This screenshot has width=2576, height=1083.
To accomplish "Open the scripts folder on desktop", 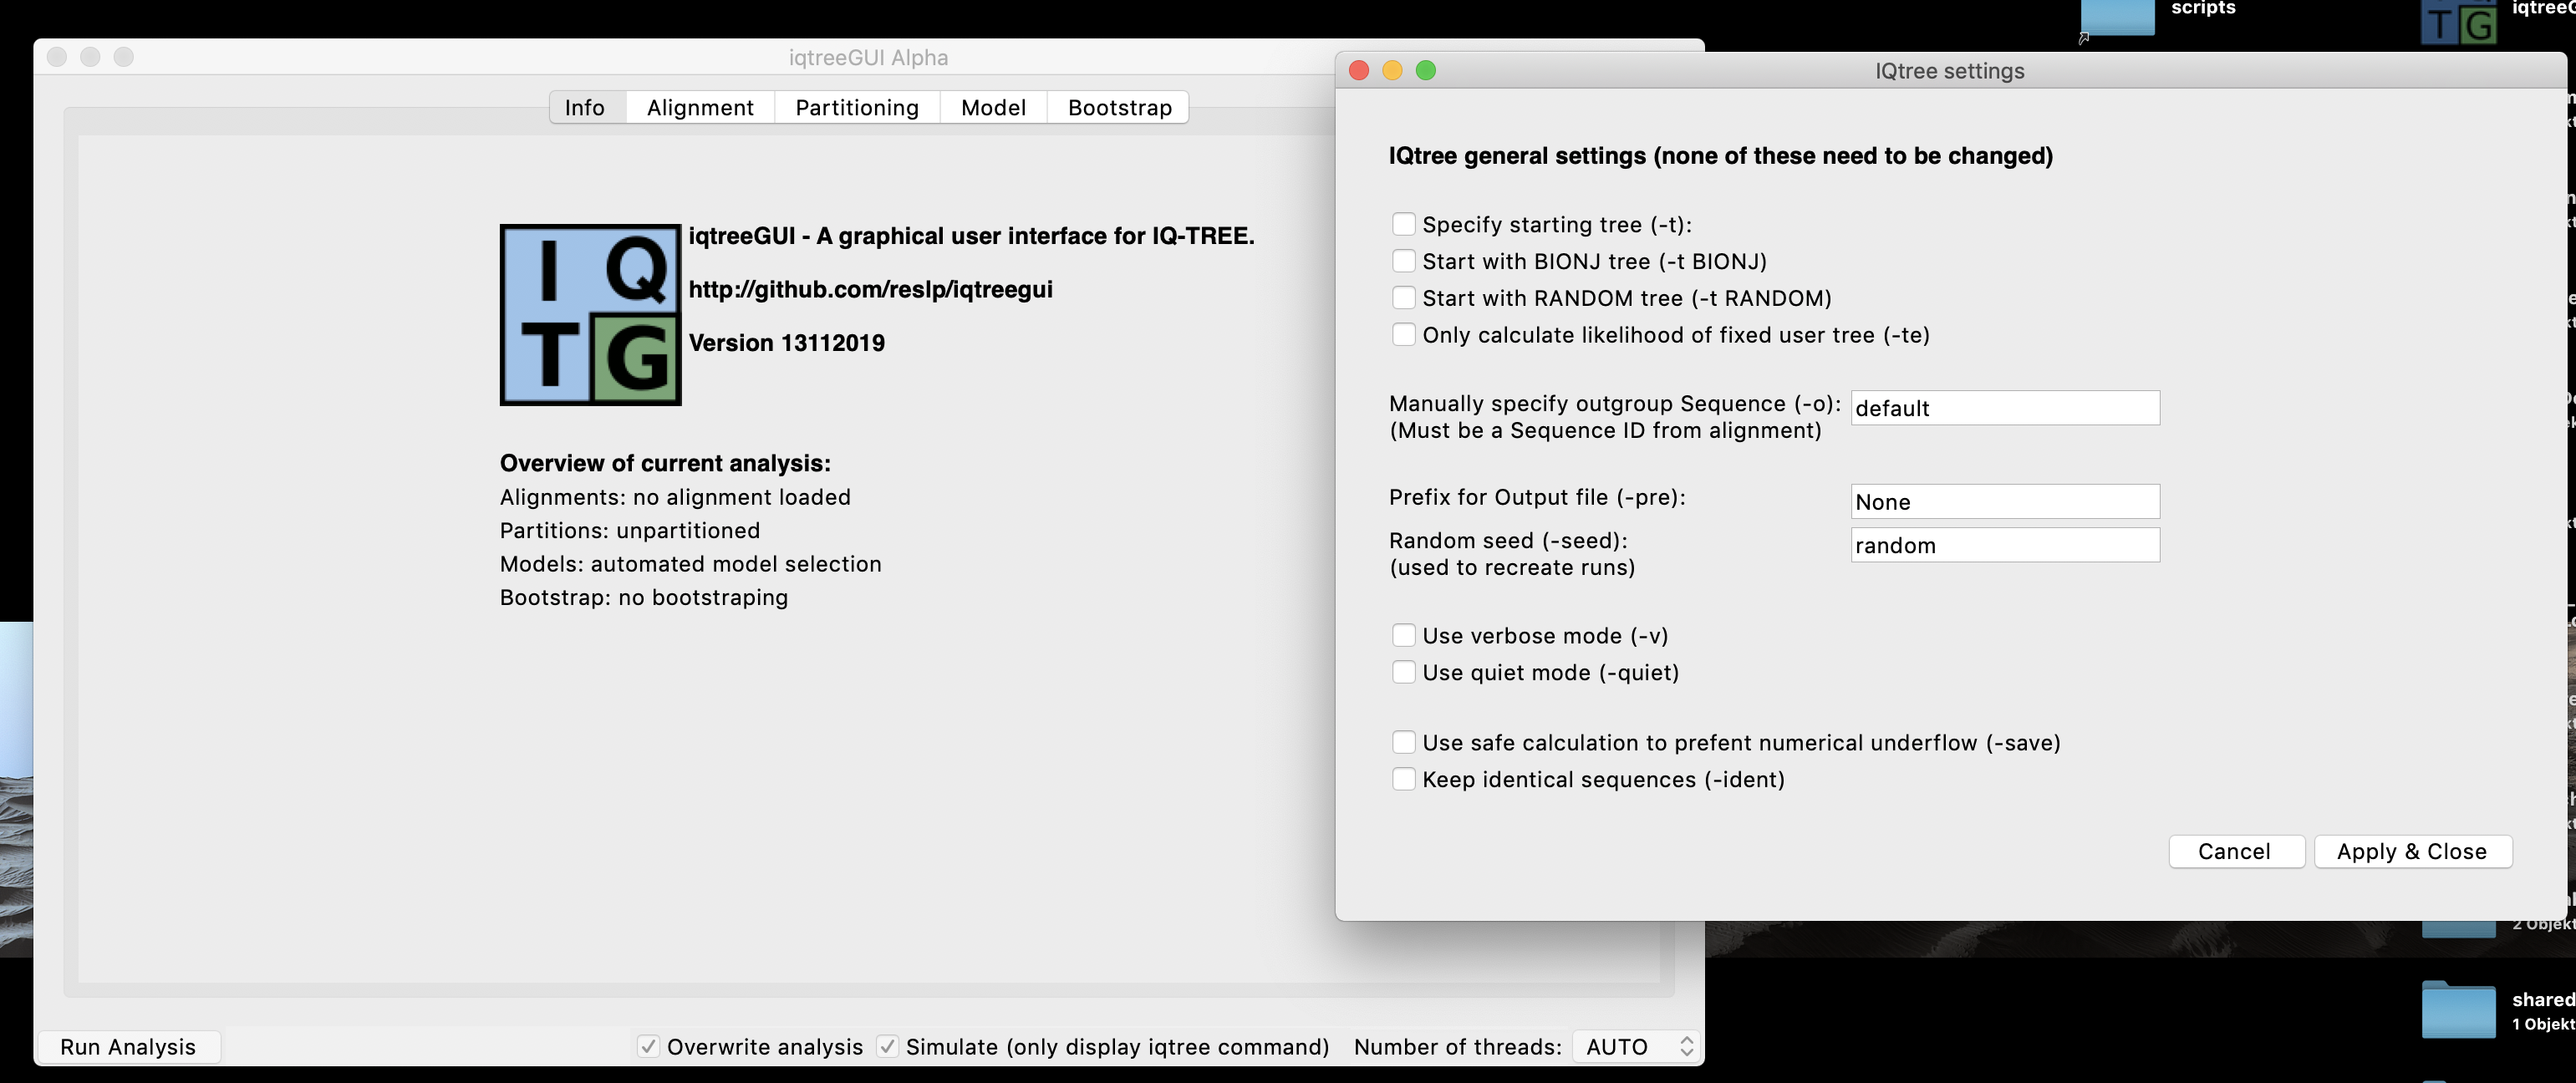I will click(2117, 17).
